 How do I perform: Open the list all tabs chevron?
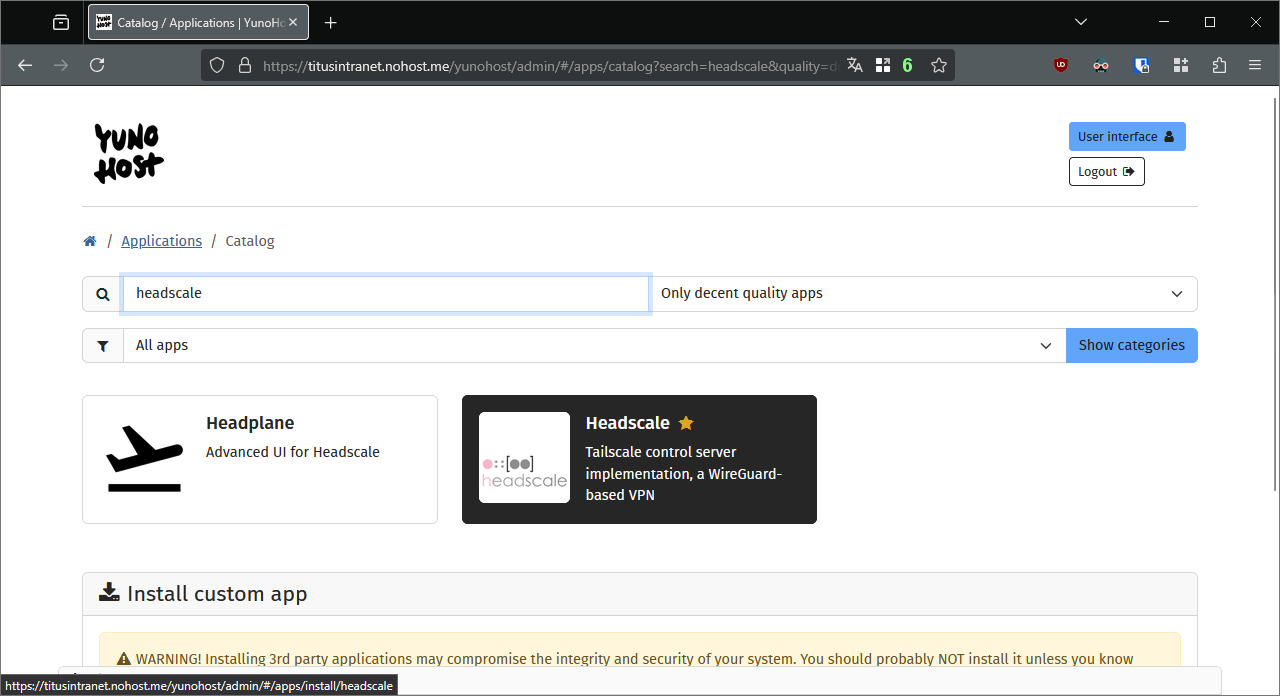tap(1081, 22)
